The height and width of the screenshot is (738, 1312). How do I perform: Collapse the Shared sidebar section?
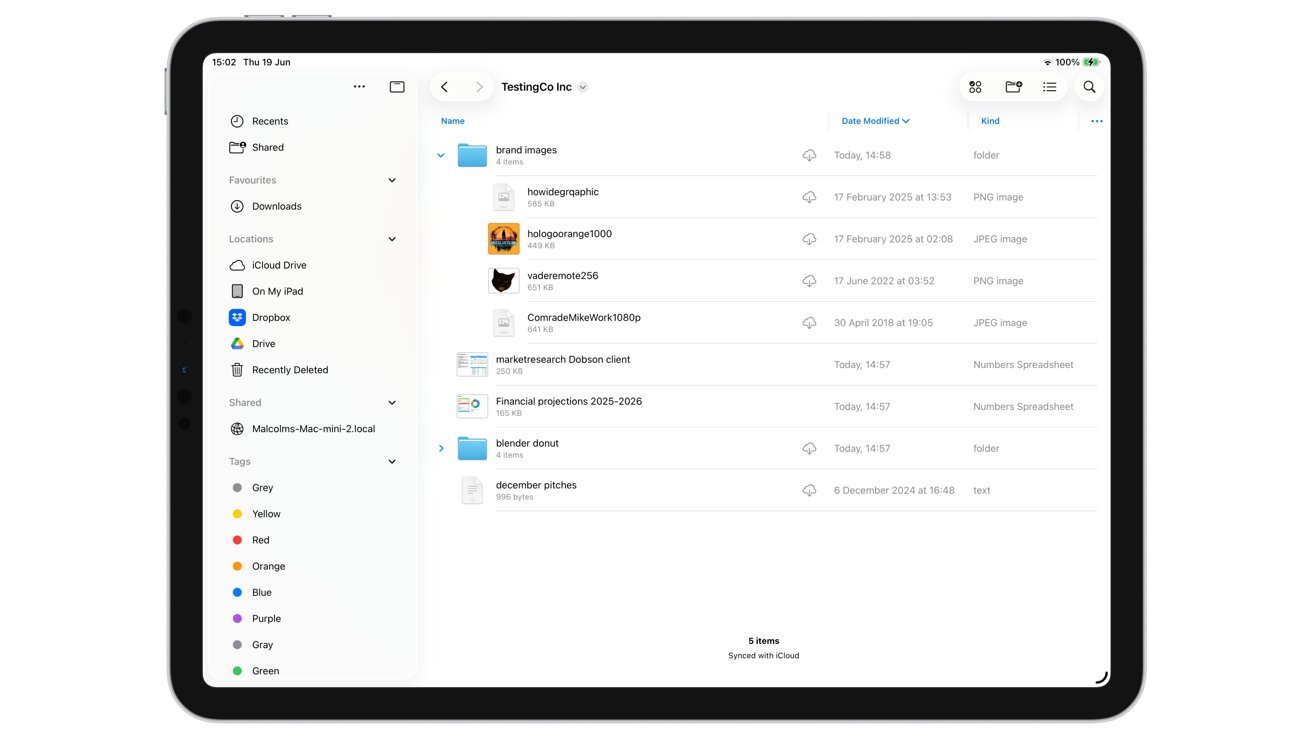(x=392, y=403)
